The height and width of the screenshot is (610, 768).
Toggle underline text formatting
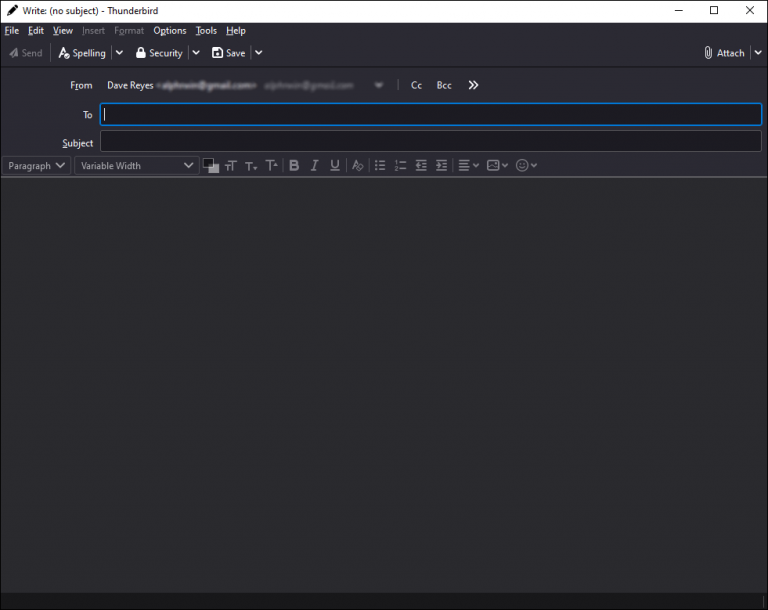coord(335,166)
